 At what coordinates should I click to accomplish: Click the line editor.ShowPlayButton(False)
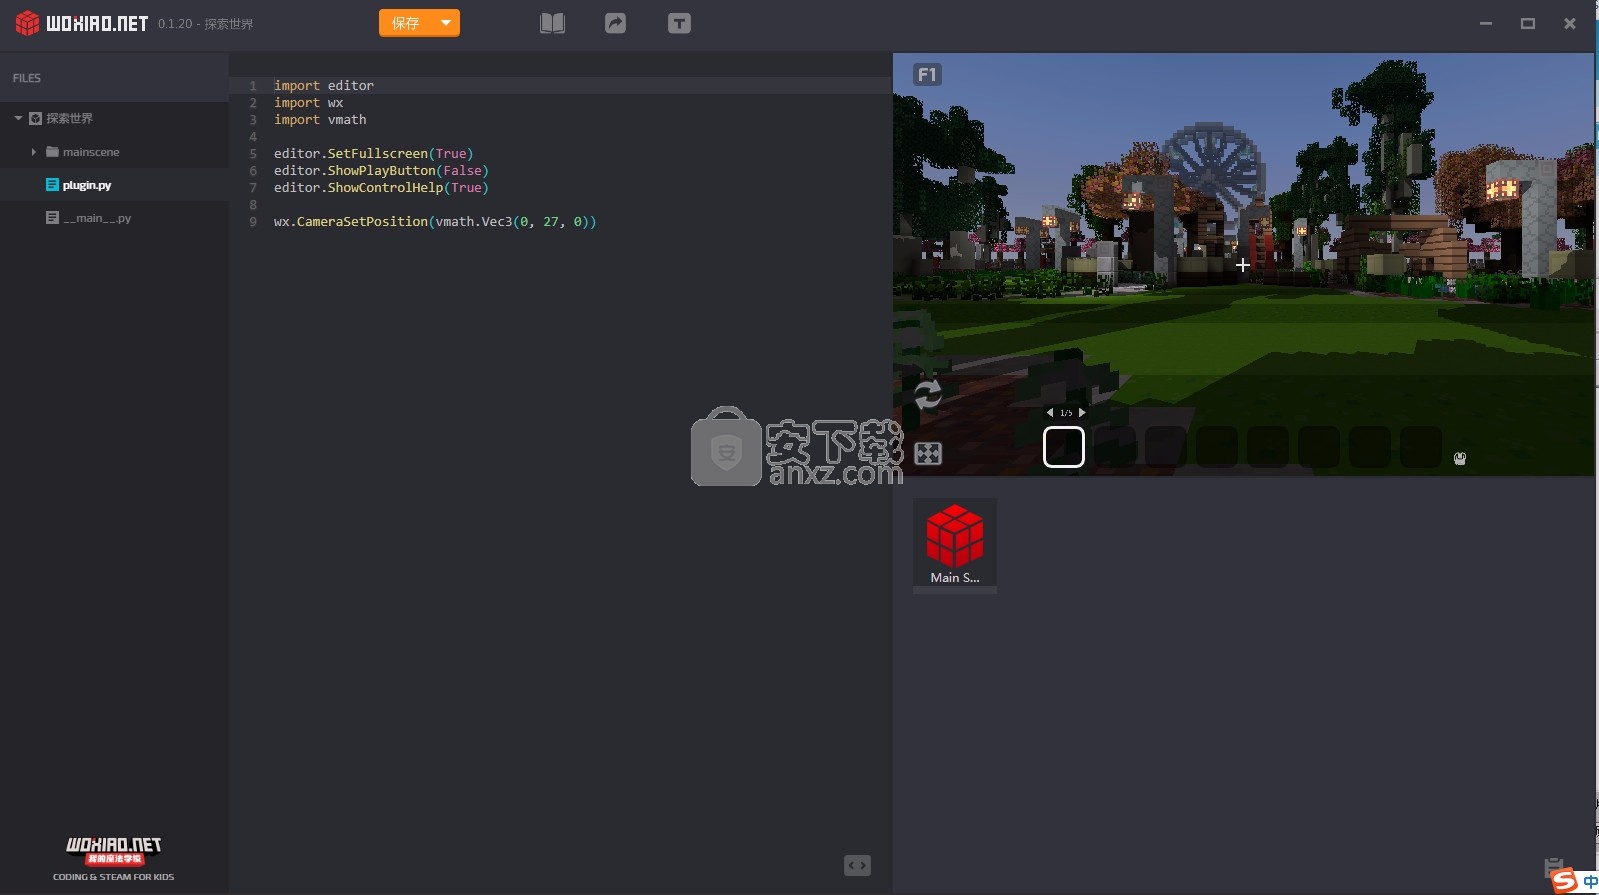[381, 171]
